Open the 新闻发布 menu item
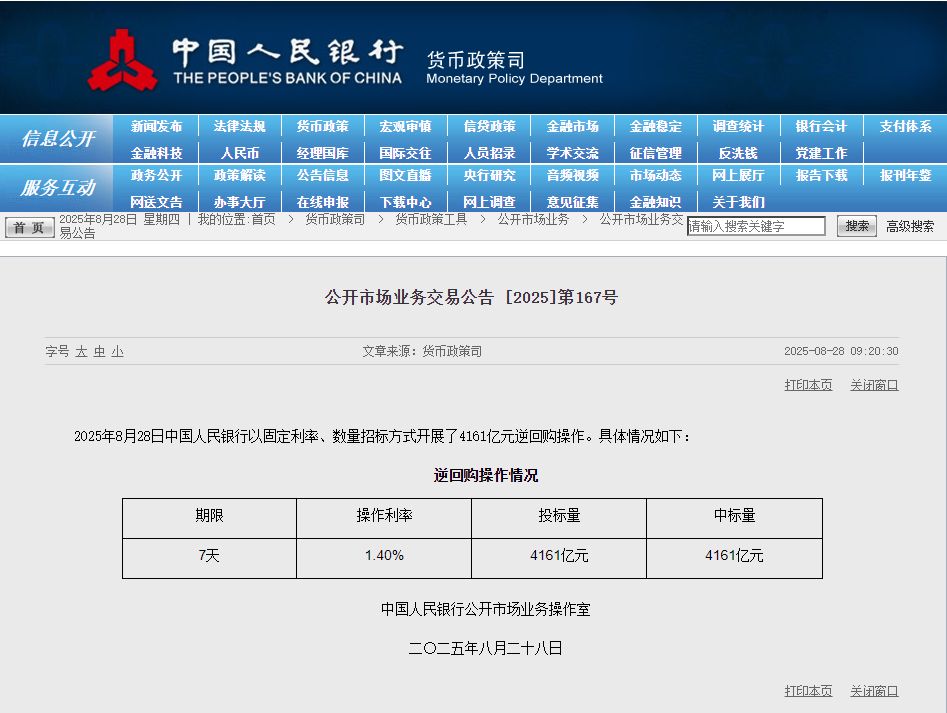 (156, 127)
